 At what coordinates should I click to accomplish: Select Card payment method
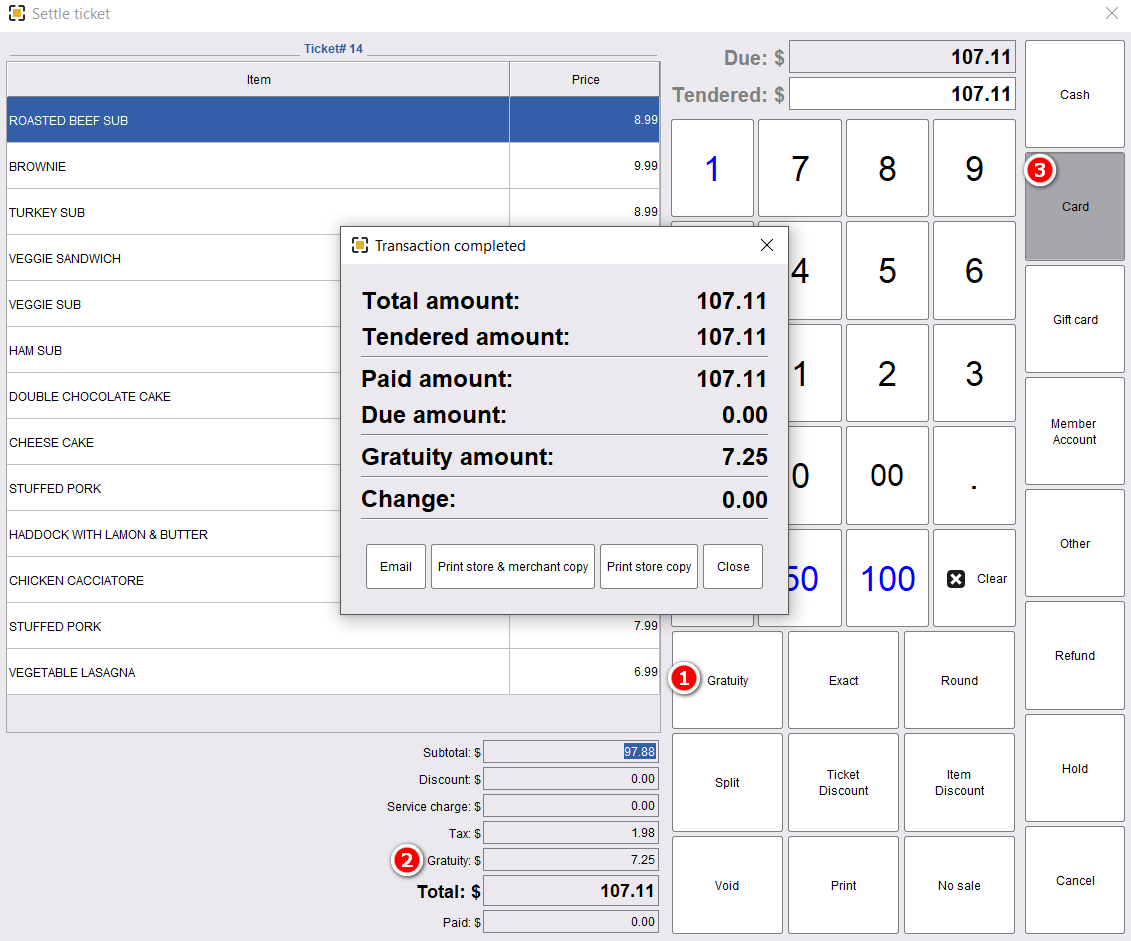pyautogui.click(x=1074, y=206)
